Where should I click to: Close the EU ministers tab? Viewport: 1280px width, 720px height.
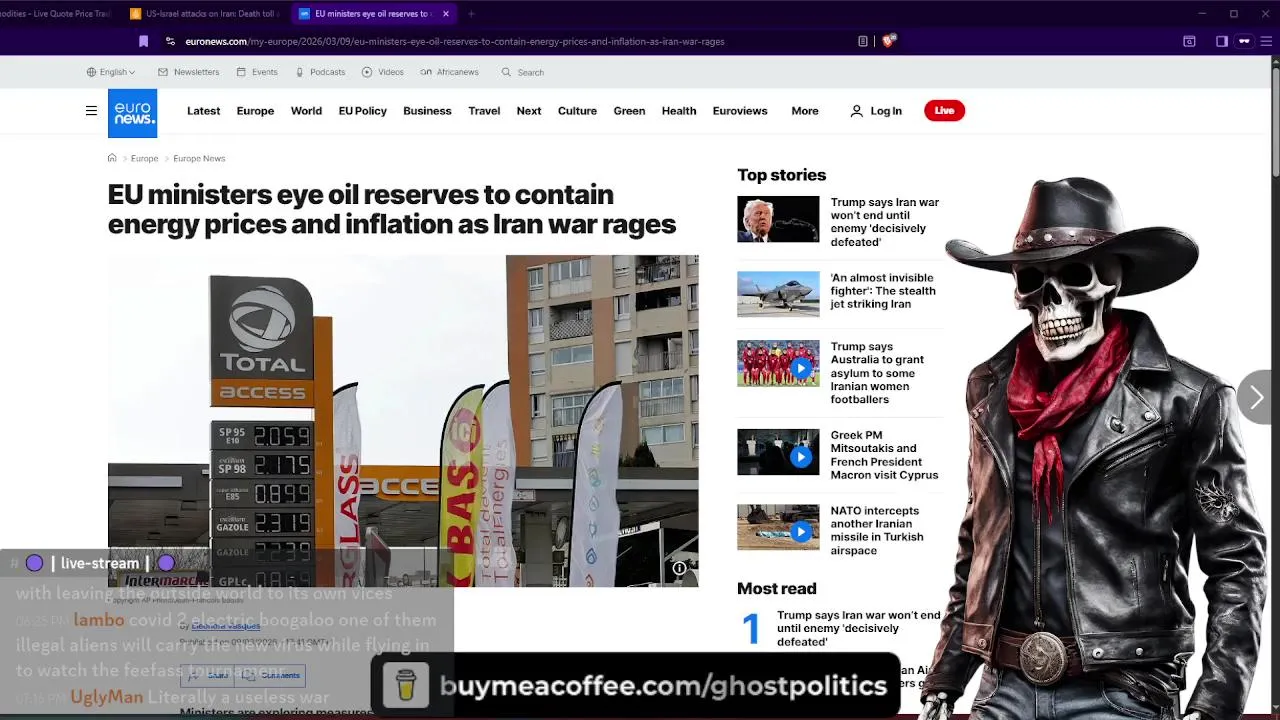445,14
